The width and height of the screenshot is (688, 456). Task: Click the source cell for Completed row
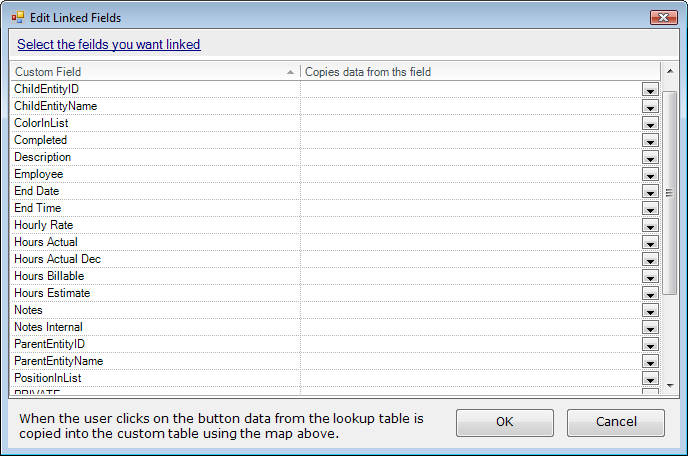click(x=471, y=140)
